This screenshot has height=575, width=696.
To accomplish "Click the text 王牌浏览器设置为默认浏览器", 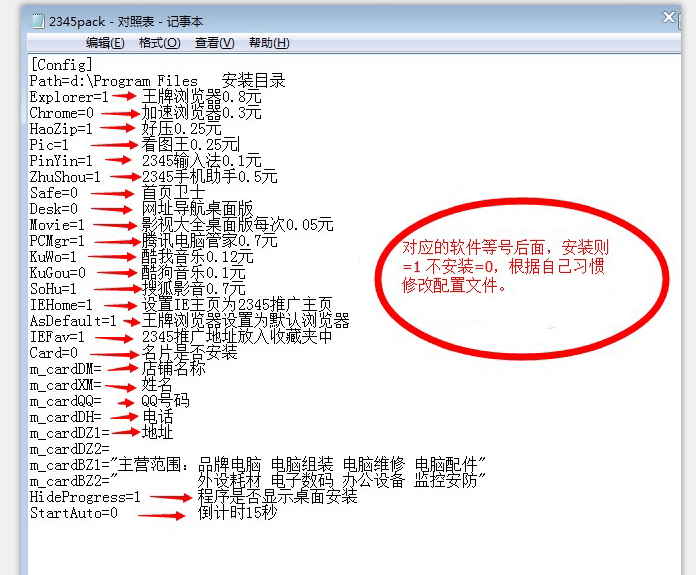I will (245, 321).
